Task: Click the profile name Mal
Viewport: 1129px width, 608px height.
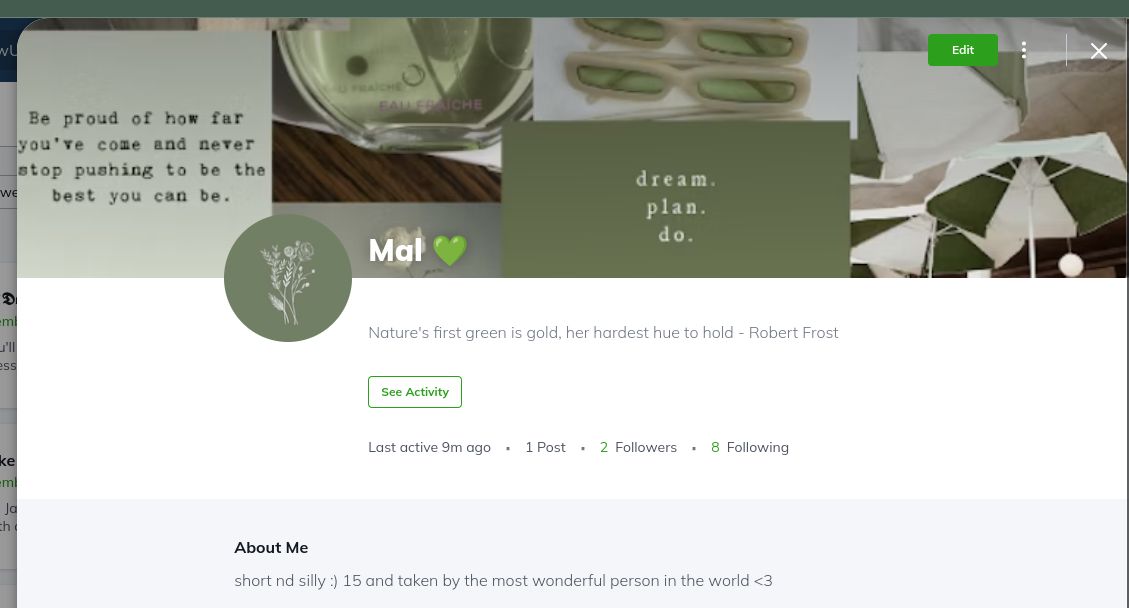Action: point(395,250)
